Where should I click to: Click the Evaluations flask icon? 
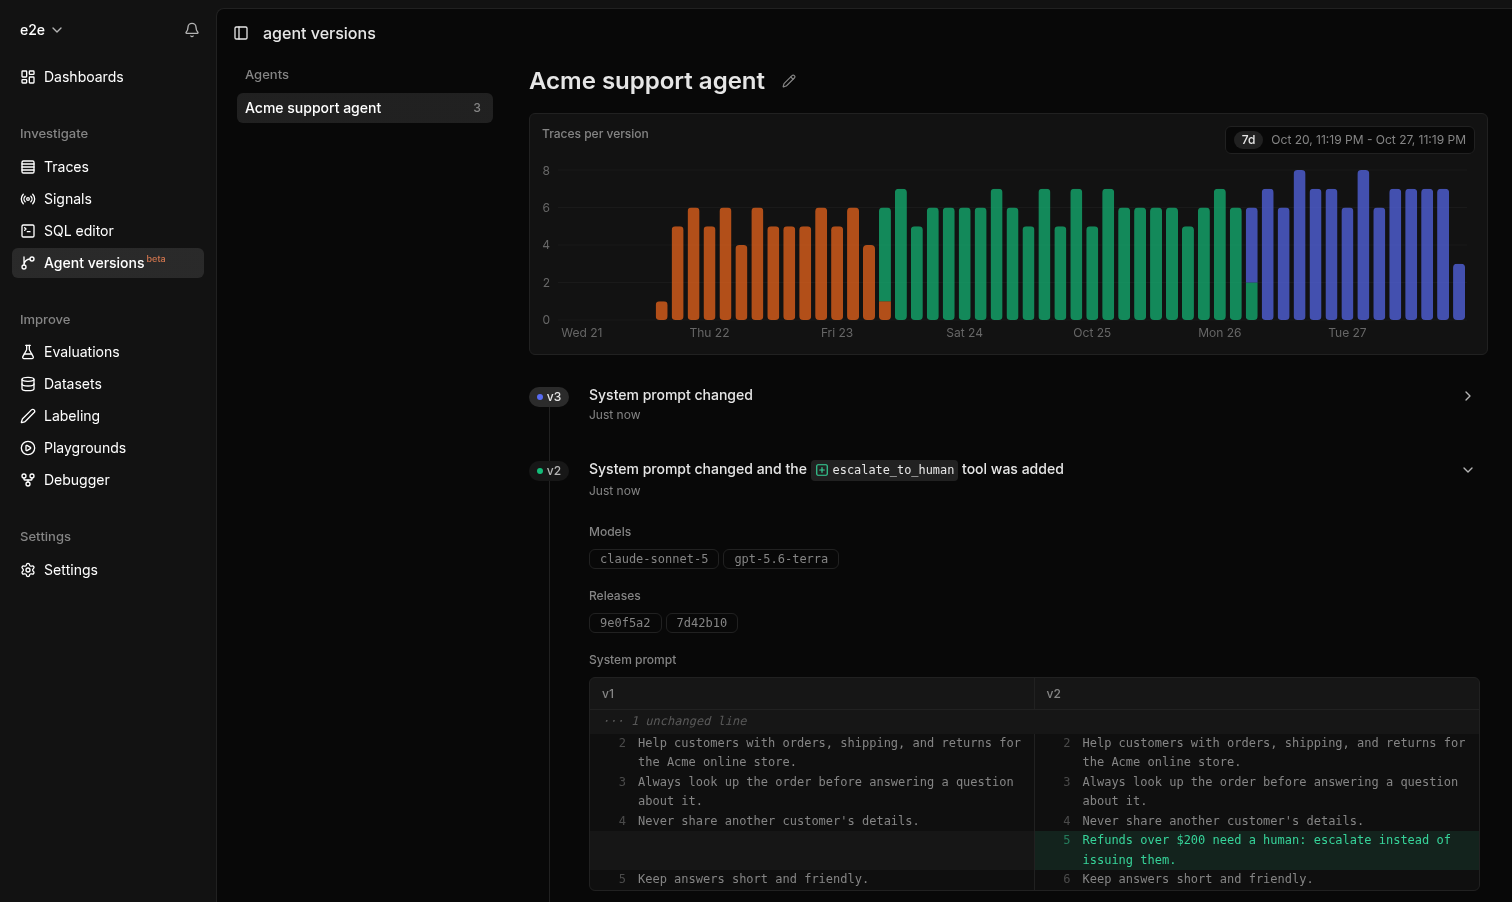(x=28, y=352)
